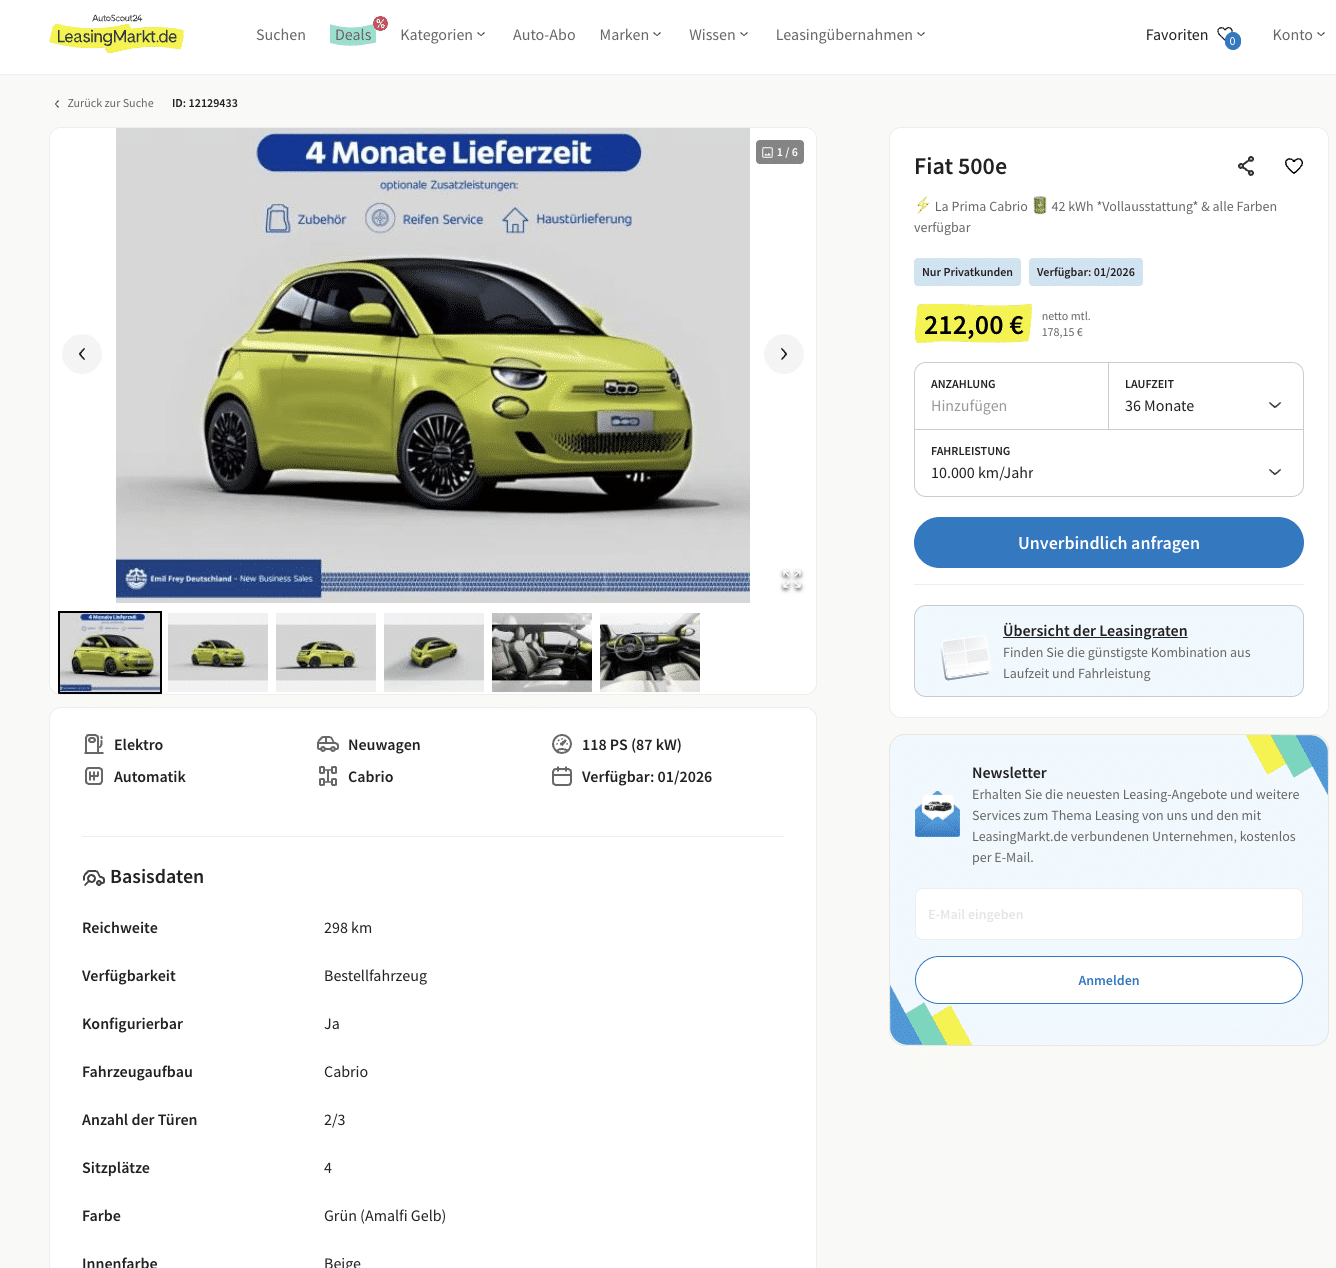Click Sitzplätze value 4
Screen dimensions: 1336x1268
click(328, 1168)
